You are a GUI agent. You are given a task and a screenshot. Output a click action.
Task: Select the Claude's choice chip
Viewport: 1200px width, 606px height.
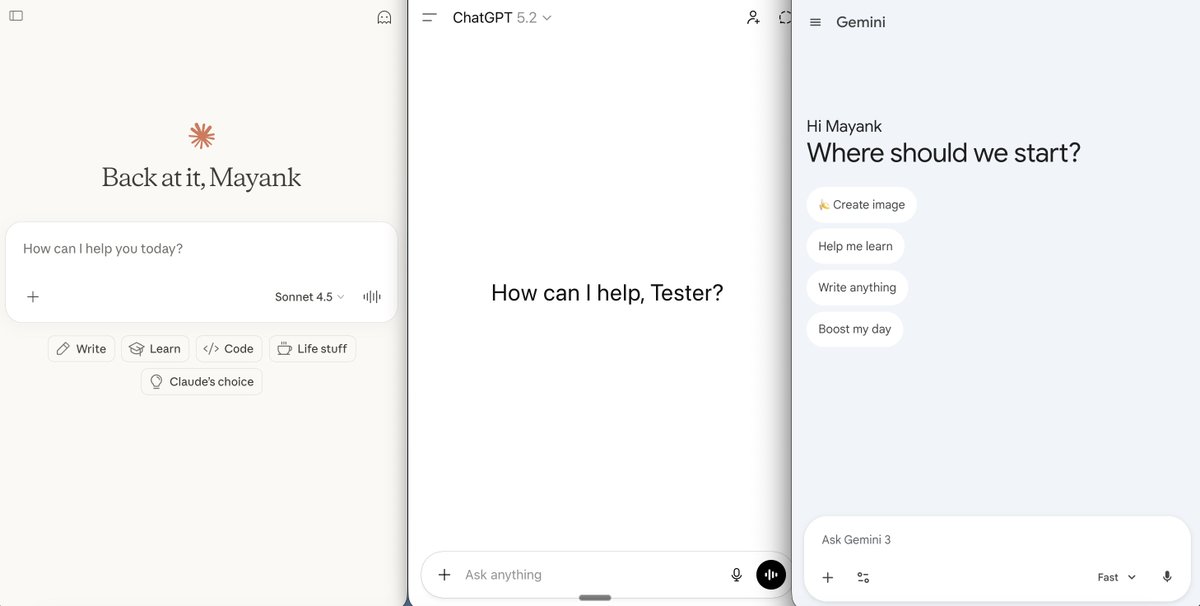pyautogui.click(x=202, y=382)
